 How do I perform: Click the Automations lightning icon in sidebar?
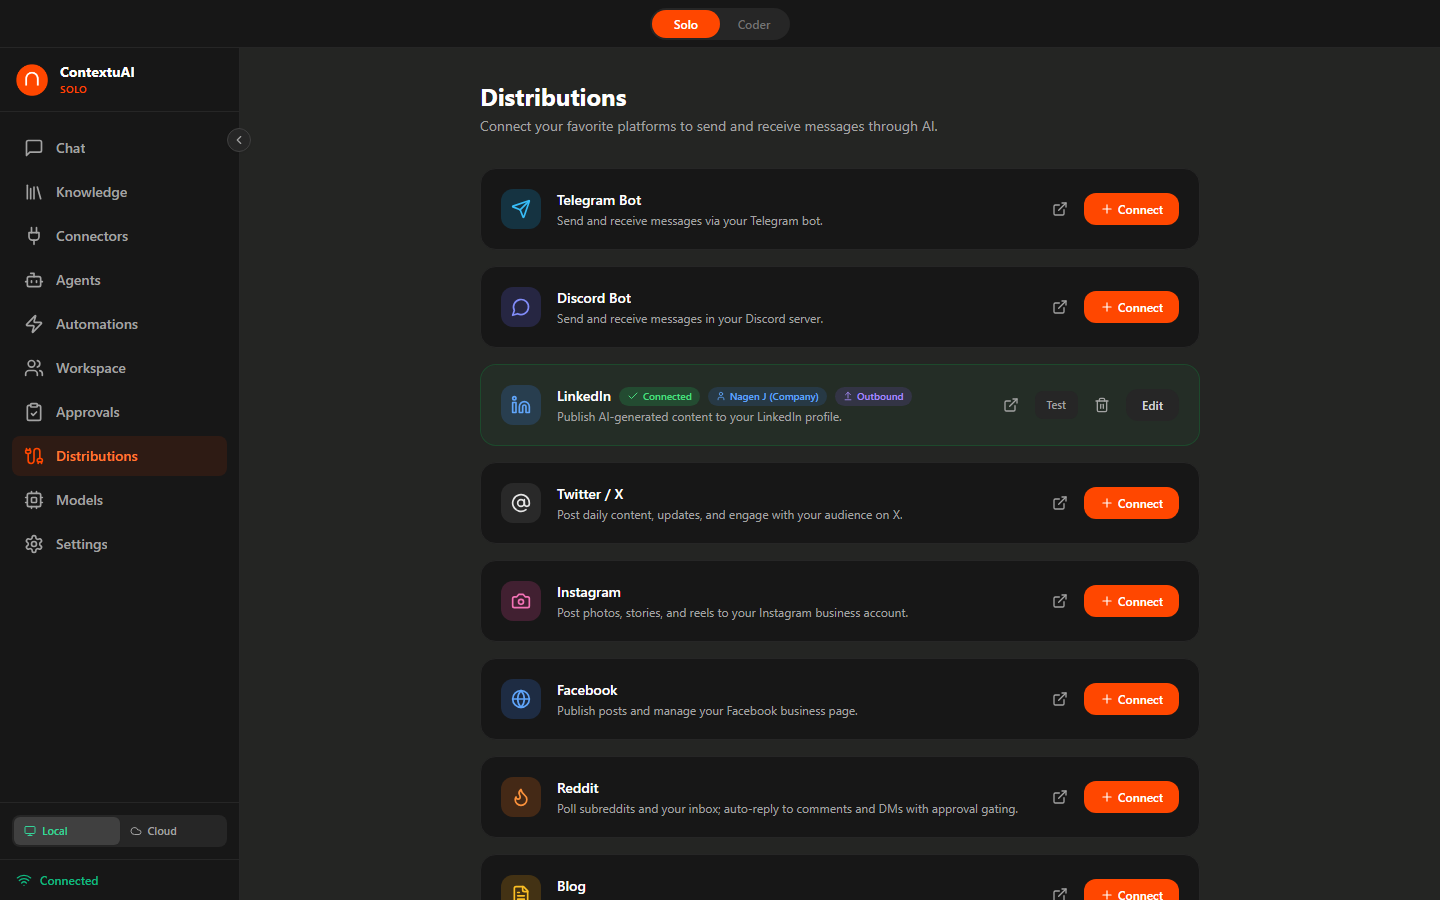click(x=34, y=324)
